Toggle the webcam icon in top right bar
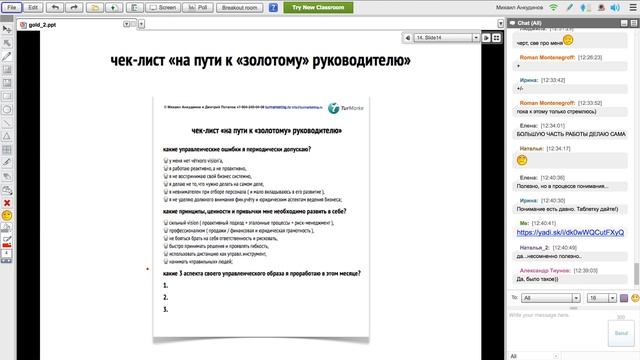Image resolution: width=640 pixels, height=360 pixels. point(601,7)
